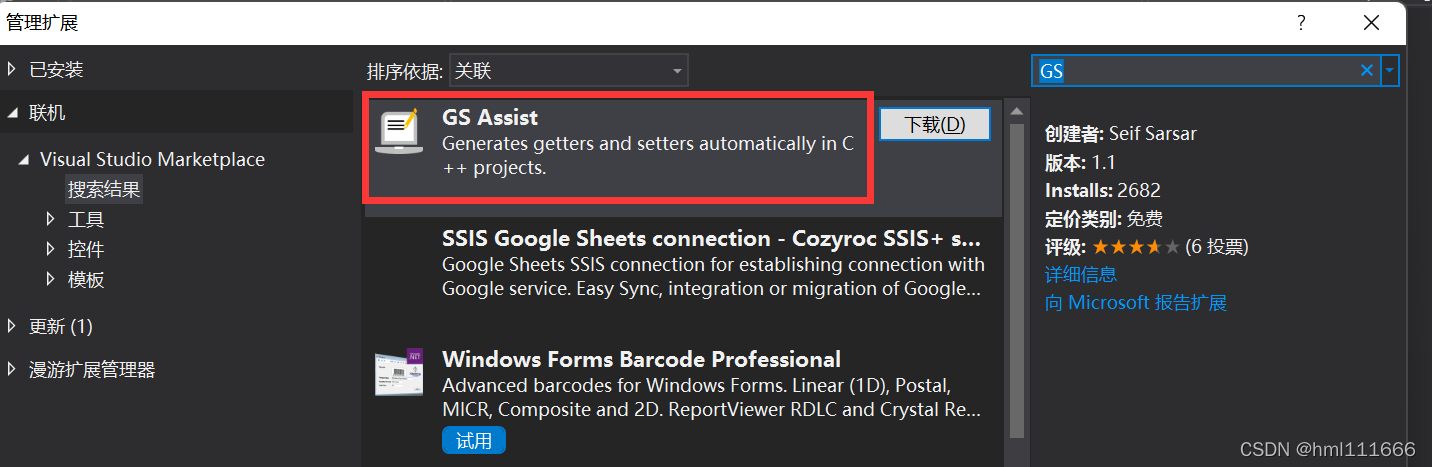
Task: Select Windows Forms Barcode Professional title
Action: coord(641,359)
